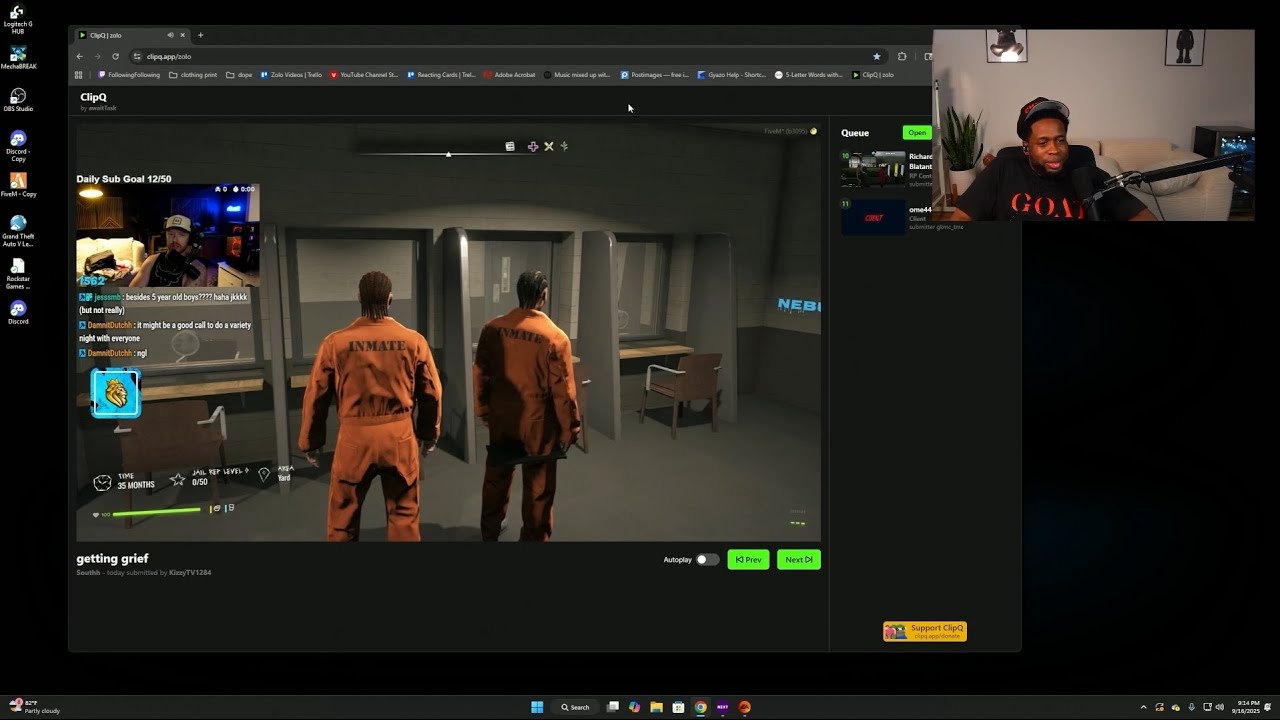Open the 5-Letter Words bookmark
Viewport: 1280px width, 720px height.
click(x=809, y=75)
